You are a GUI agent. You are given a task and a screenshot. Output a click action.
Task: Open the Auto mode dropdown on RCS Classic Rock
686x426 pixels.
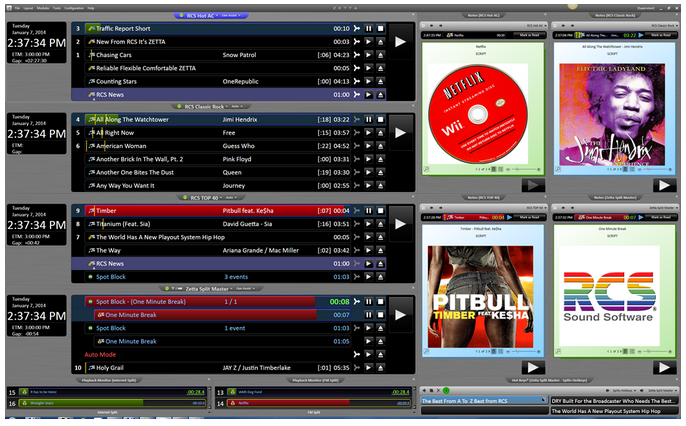point(238,106)
